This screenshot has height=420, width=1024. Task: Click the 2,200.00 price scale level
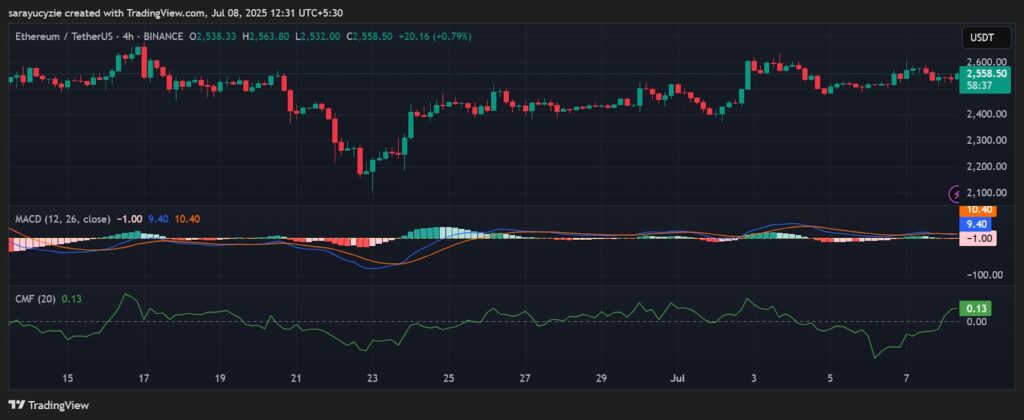click(982, 166)
